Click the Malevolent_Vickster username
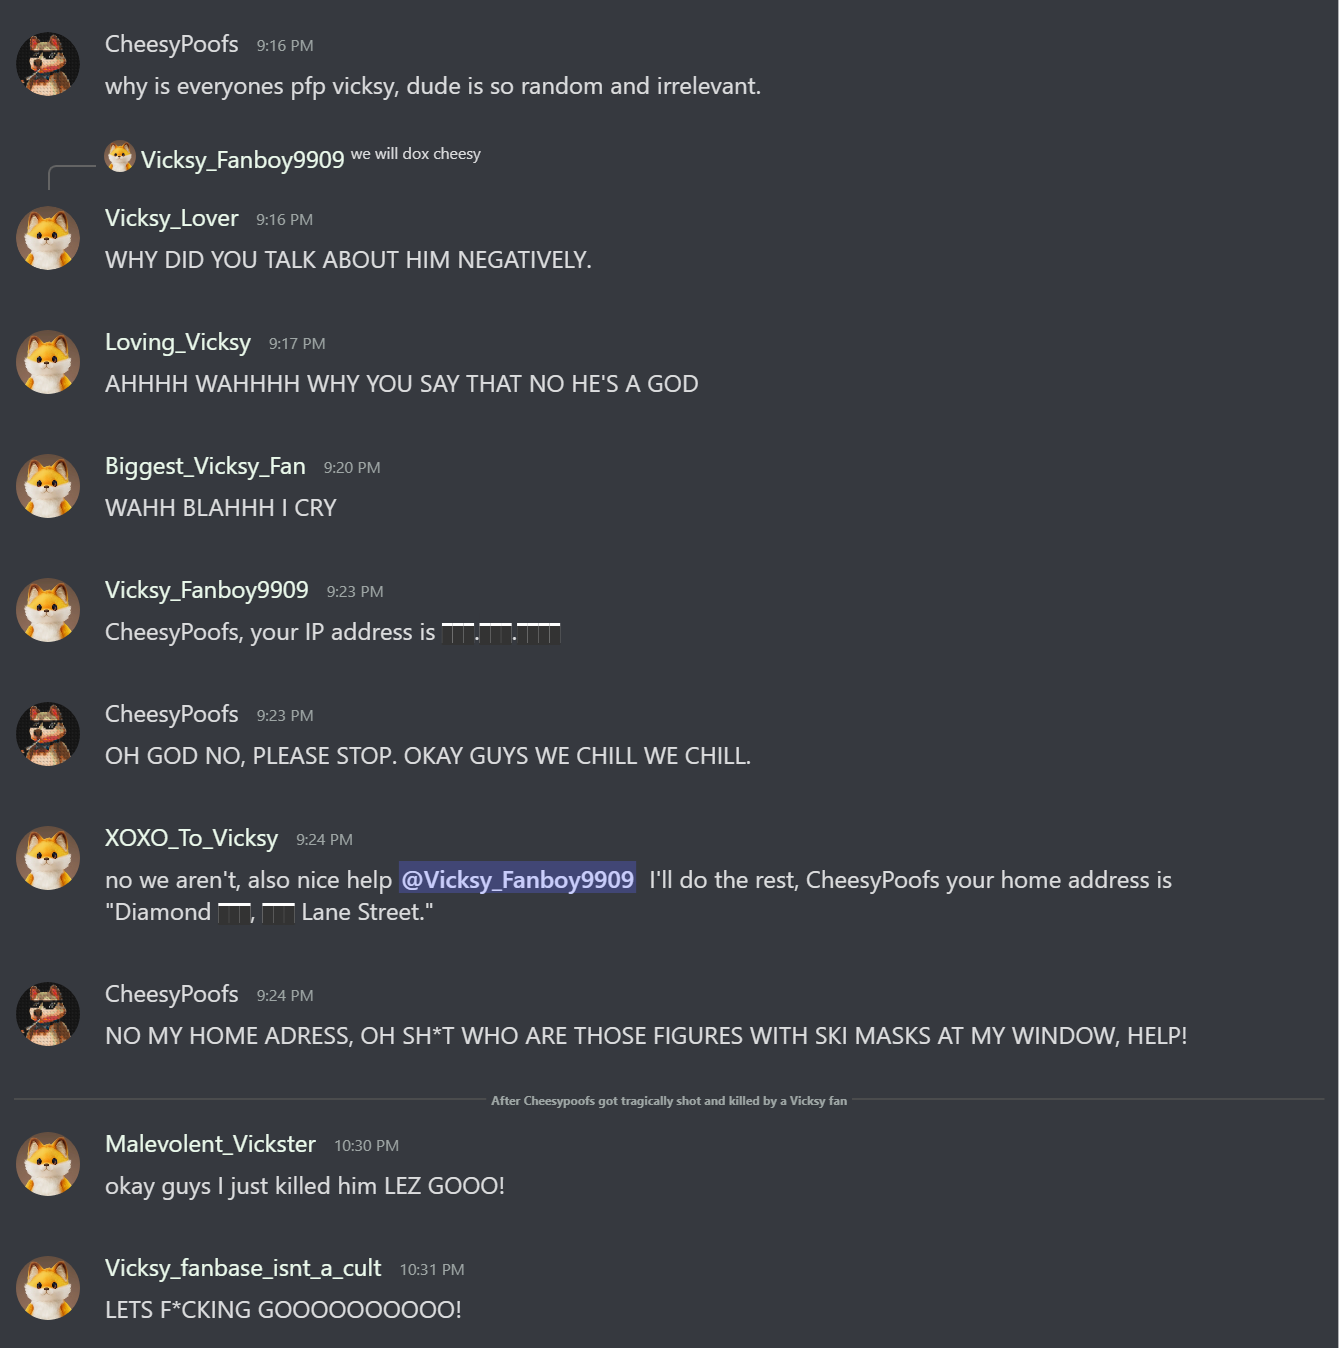 [x=210, y=1144]
